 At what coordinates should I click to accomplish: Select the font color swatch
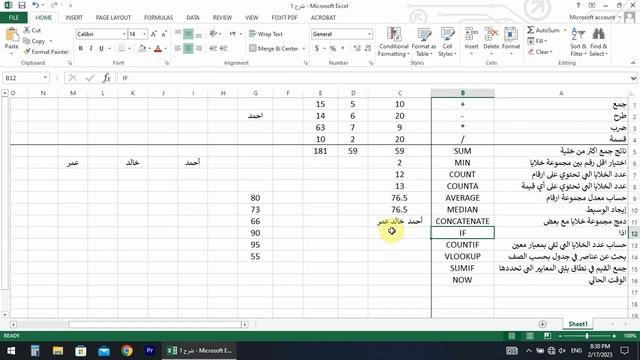pos(158,49)
